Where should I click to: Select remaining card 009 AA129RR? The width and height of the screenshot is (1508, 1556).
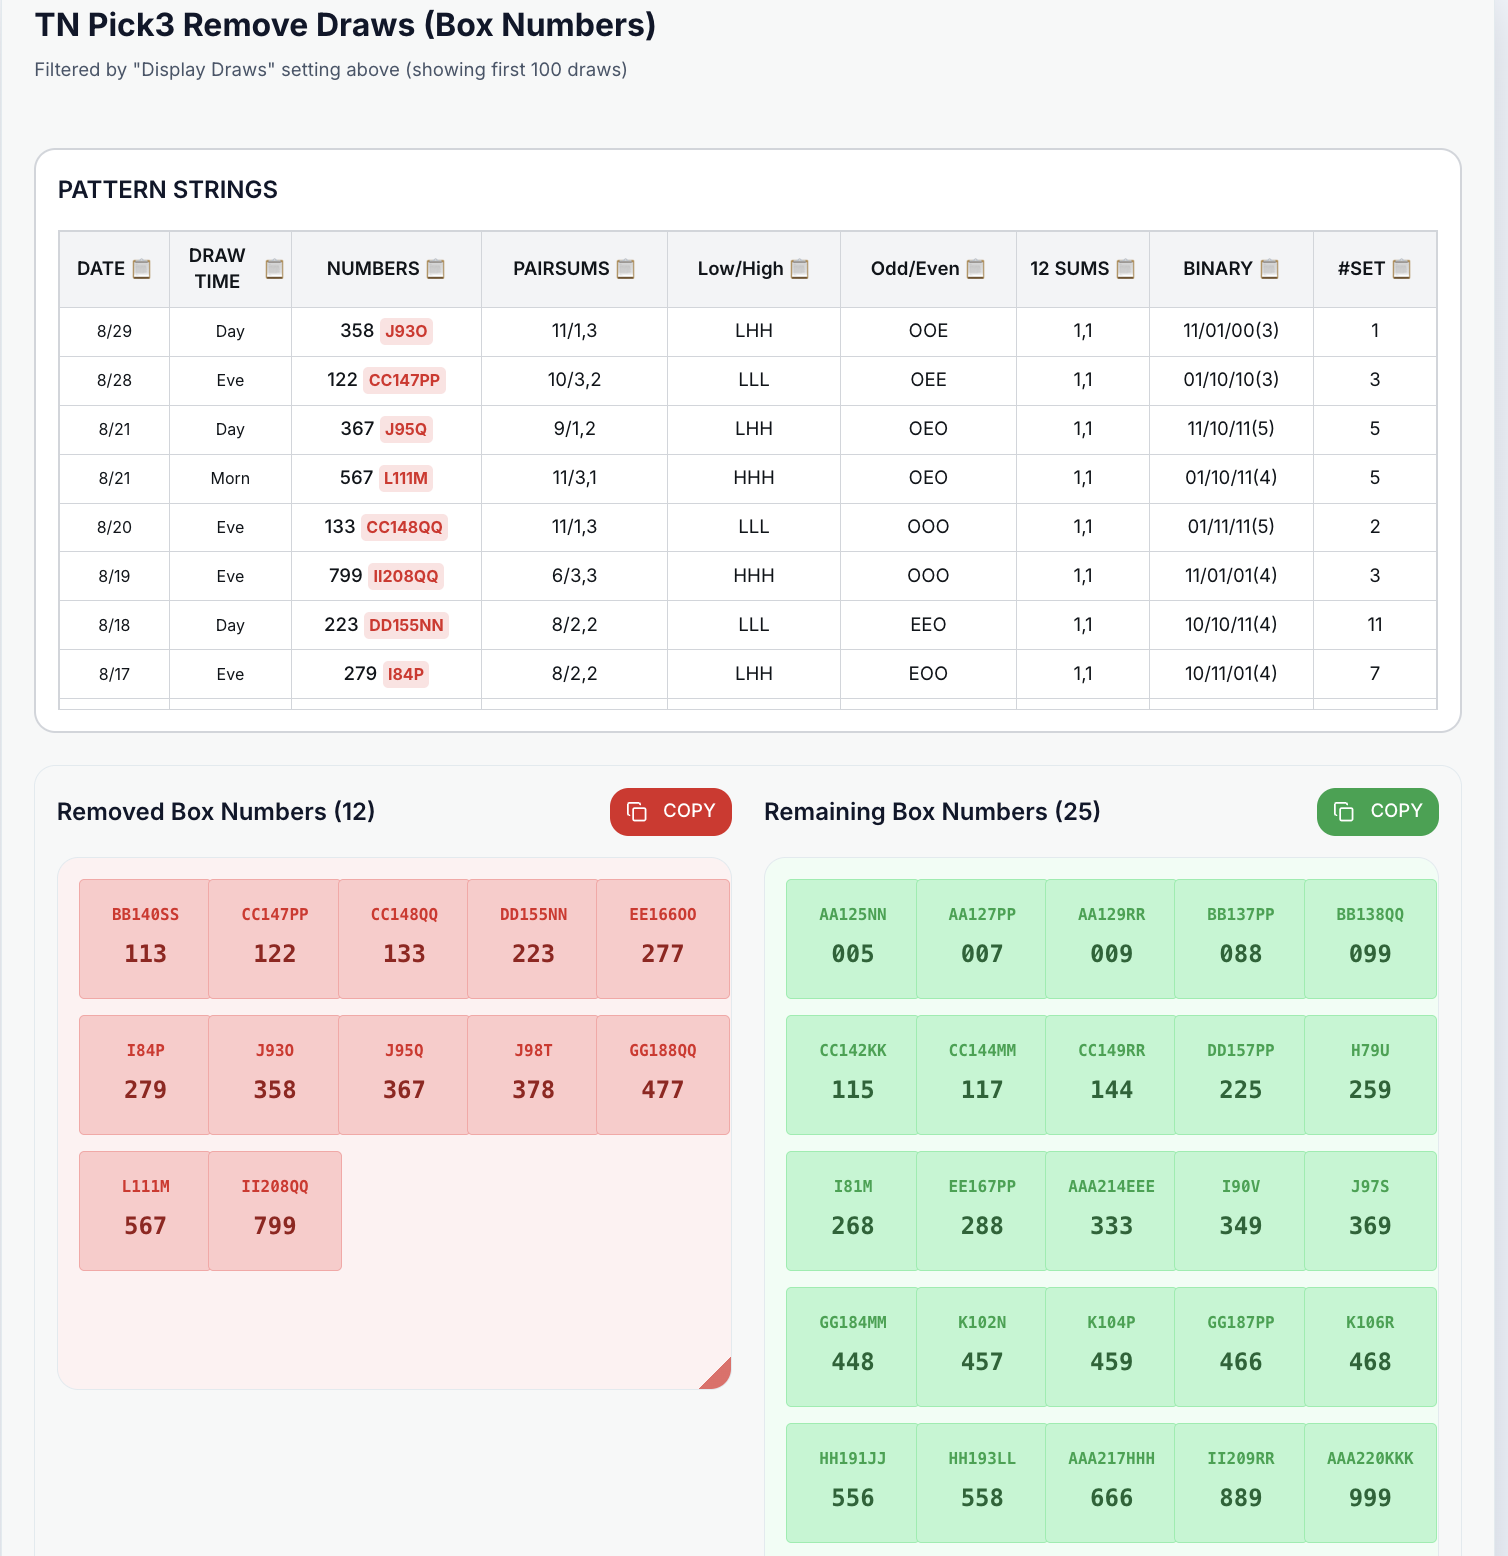tap(1111, 939)
